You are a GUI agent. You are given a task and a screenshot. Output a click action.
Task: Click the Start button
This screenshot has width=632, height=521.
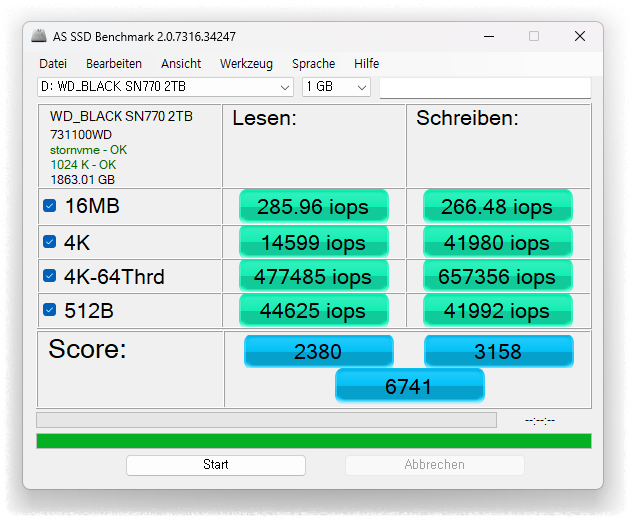point(216,465)
